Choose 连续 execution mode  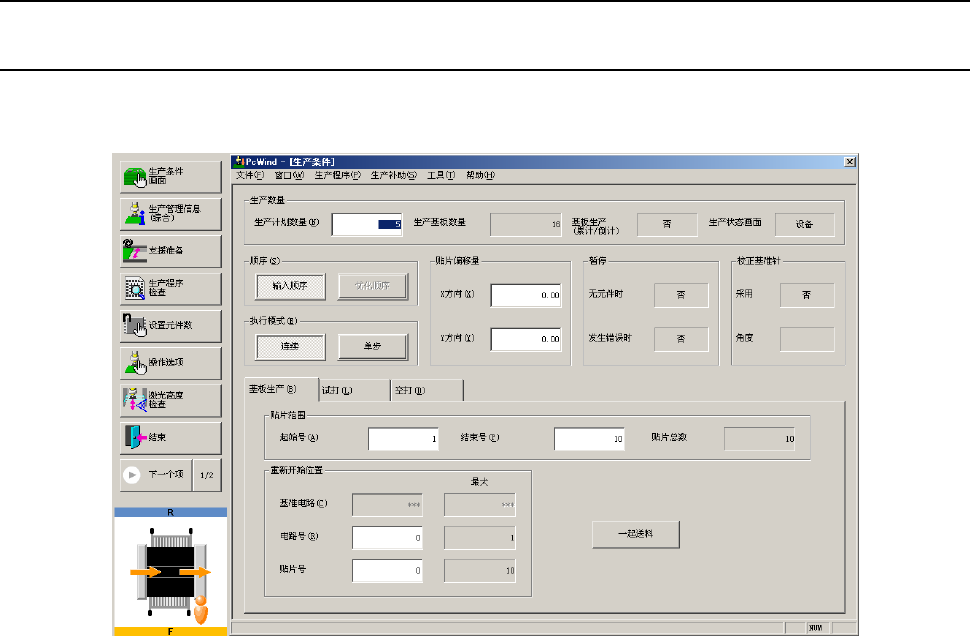pyautogui.click(x=290, y=346)
